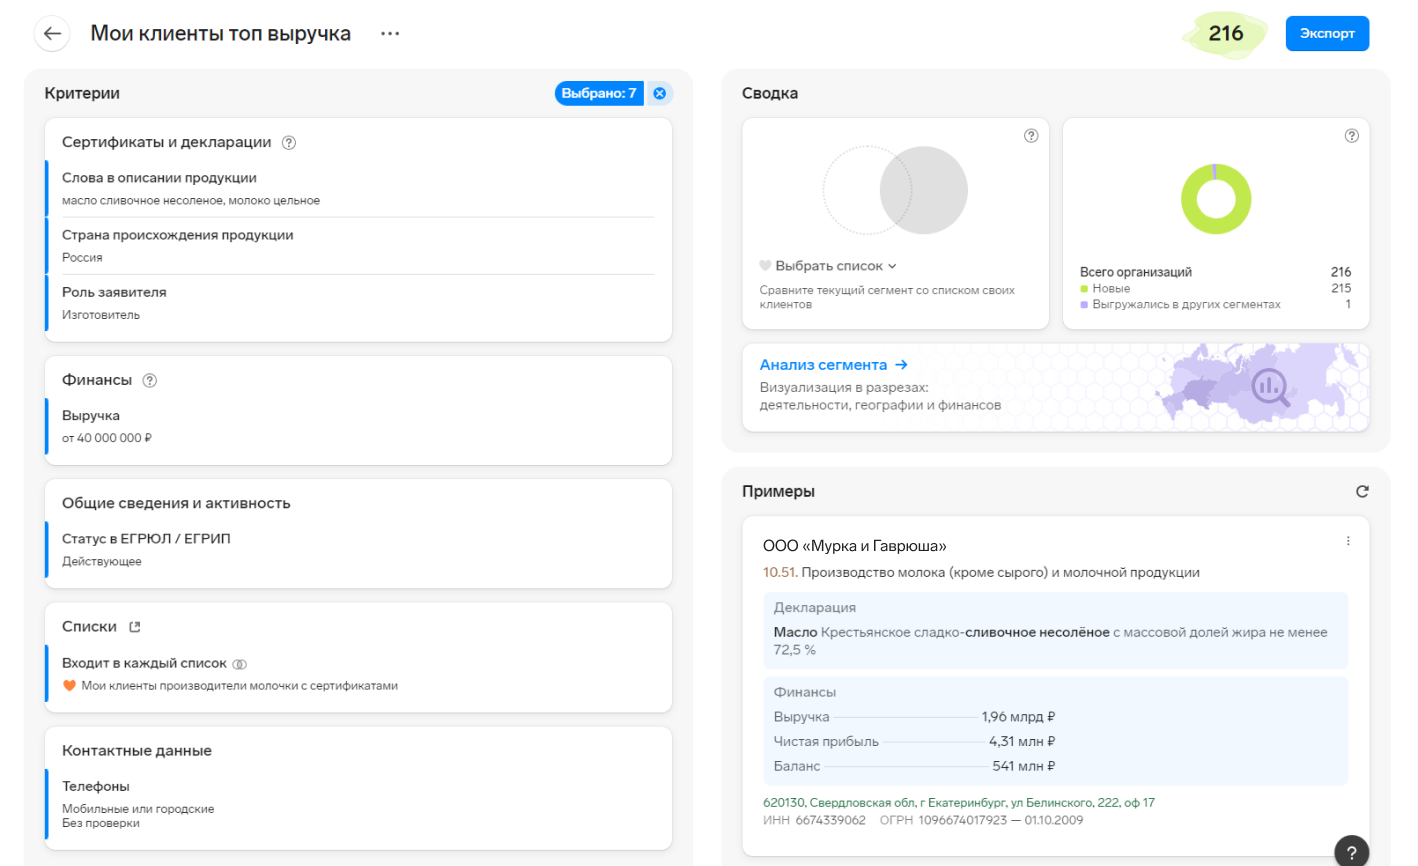Clear selected criteria with the blue X icon
The width and height of the screenshot is (1418, 866).
[660, 93]
